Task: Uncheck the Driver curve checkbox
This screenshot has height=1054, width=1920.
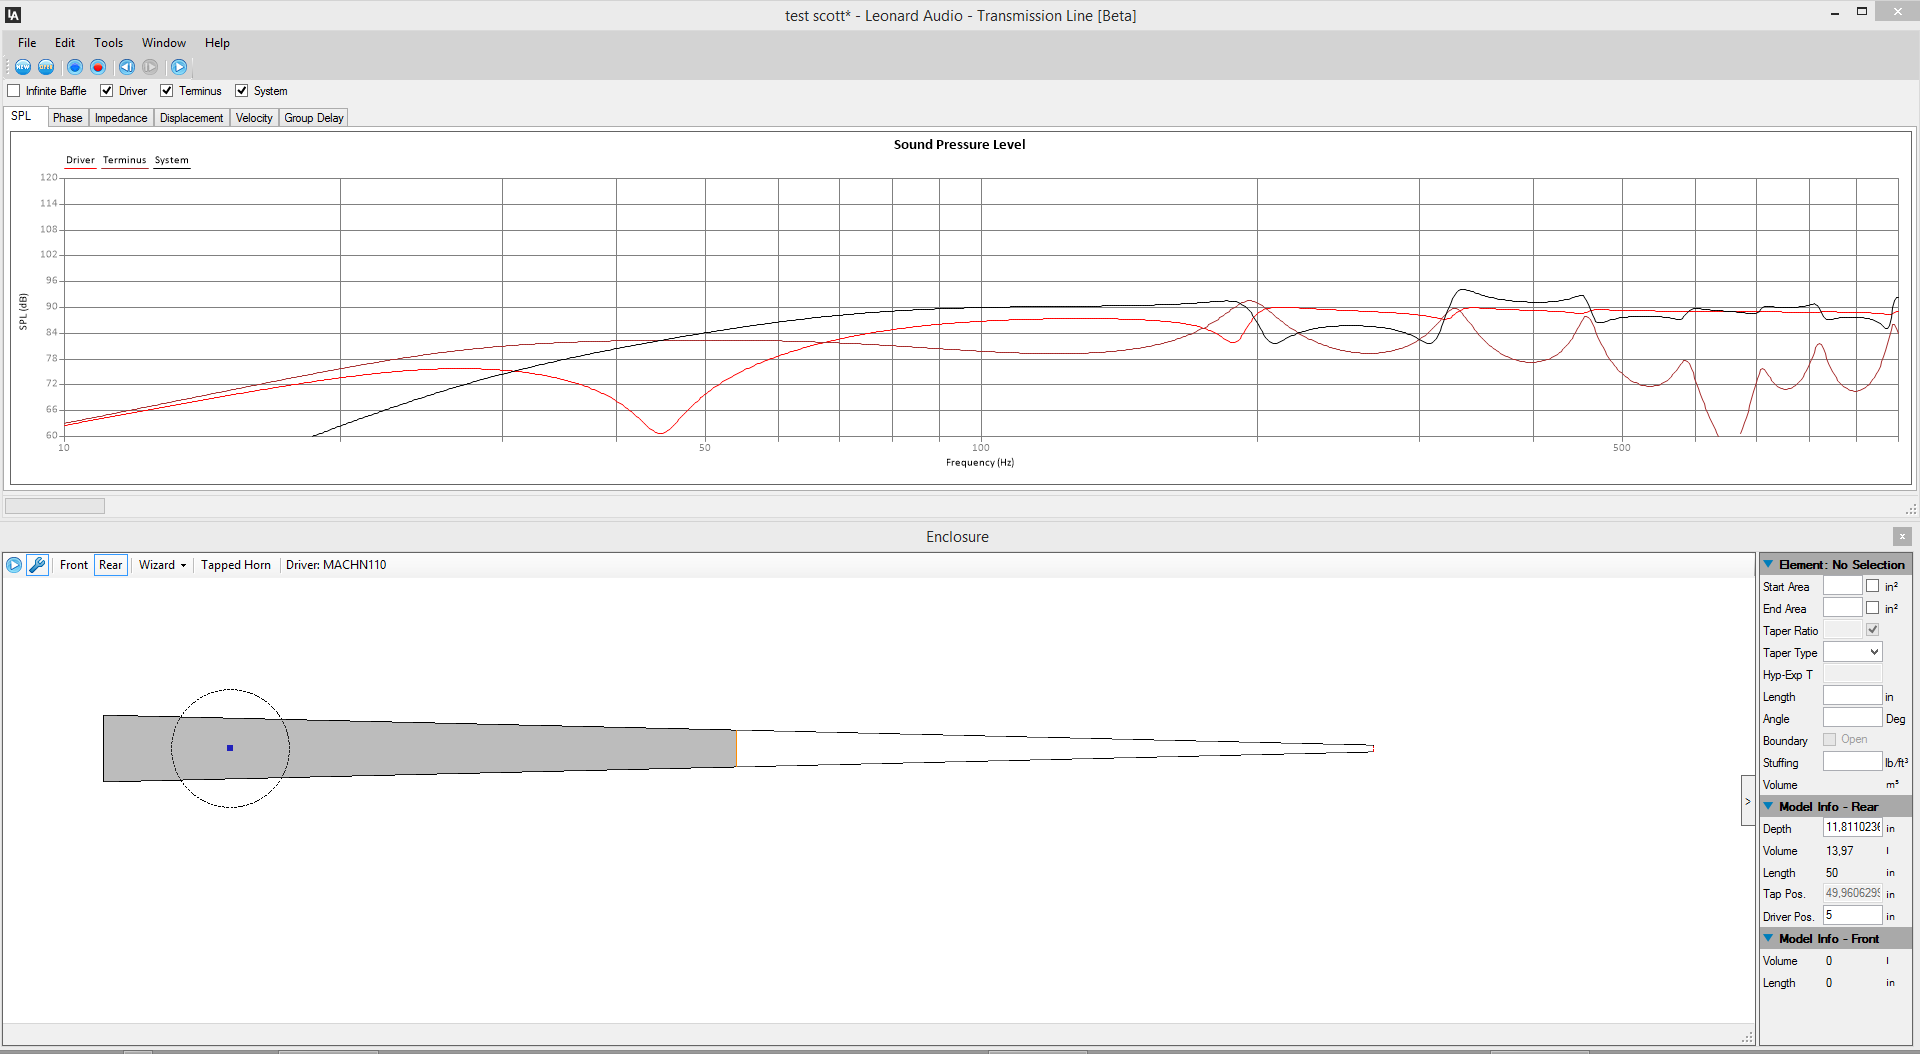Action: point(107,91)
